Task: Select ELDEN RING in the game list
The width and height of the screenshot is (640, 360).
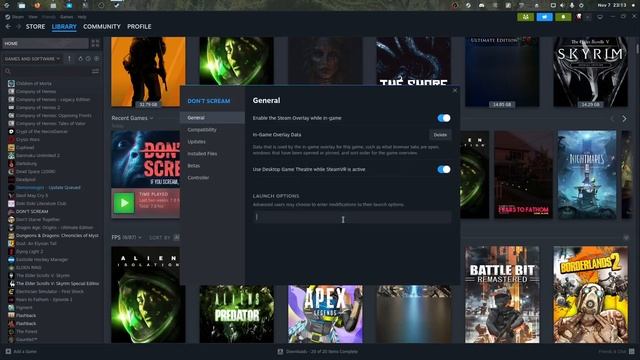Action: (x=29, y=267)
